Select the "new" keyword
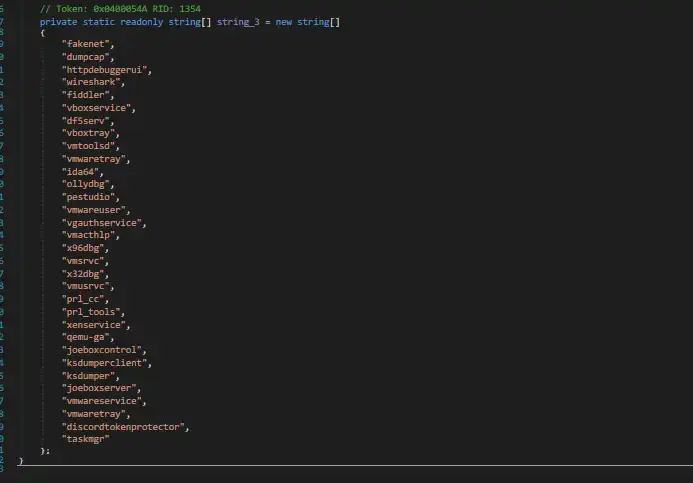The image size is (693, 483). [x=284, y=22]
